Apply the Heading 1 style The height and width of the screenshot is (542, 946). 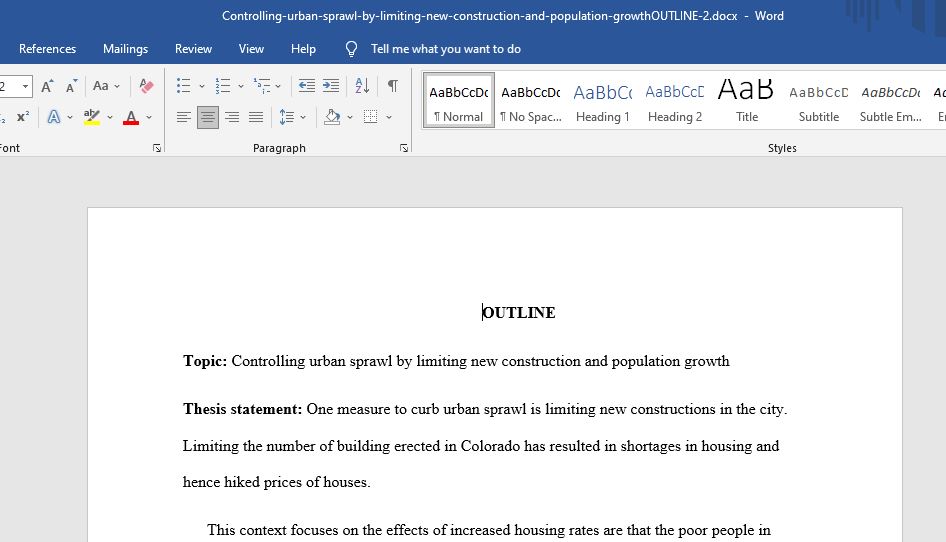603,100
